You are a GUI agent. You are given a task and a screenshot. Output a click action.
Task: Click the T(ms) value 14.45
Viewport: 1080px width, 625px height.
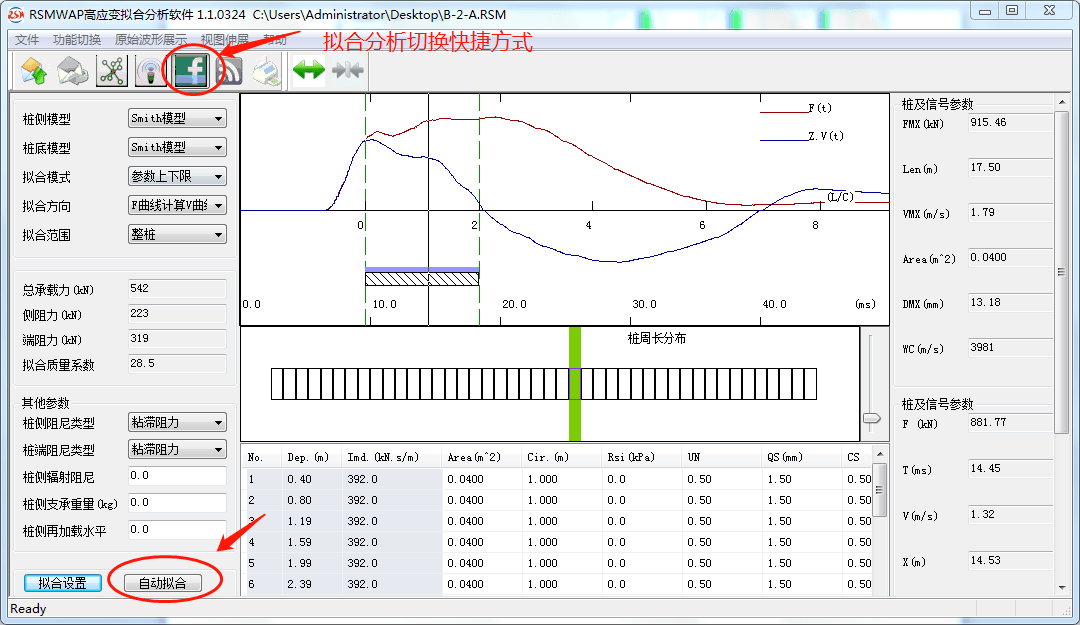[1010, 469]
